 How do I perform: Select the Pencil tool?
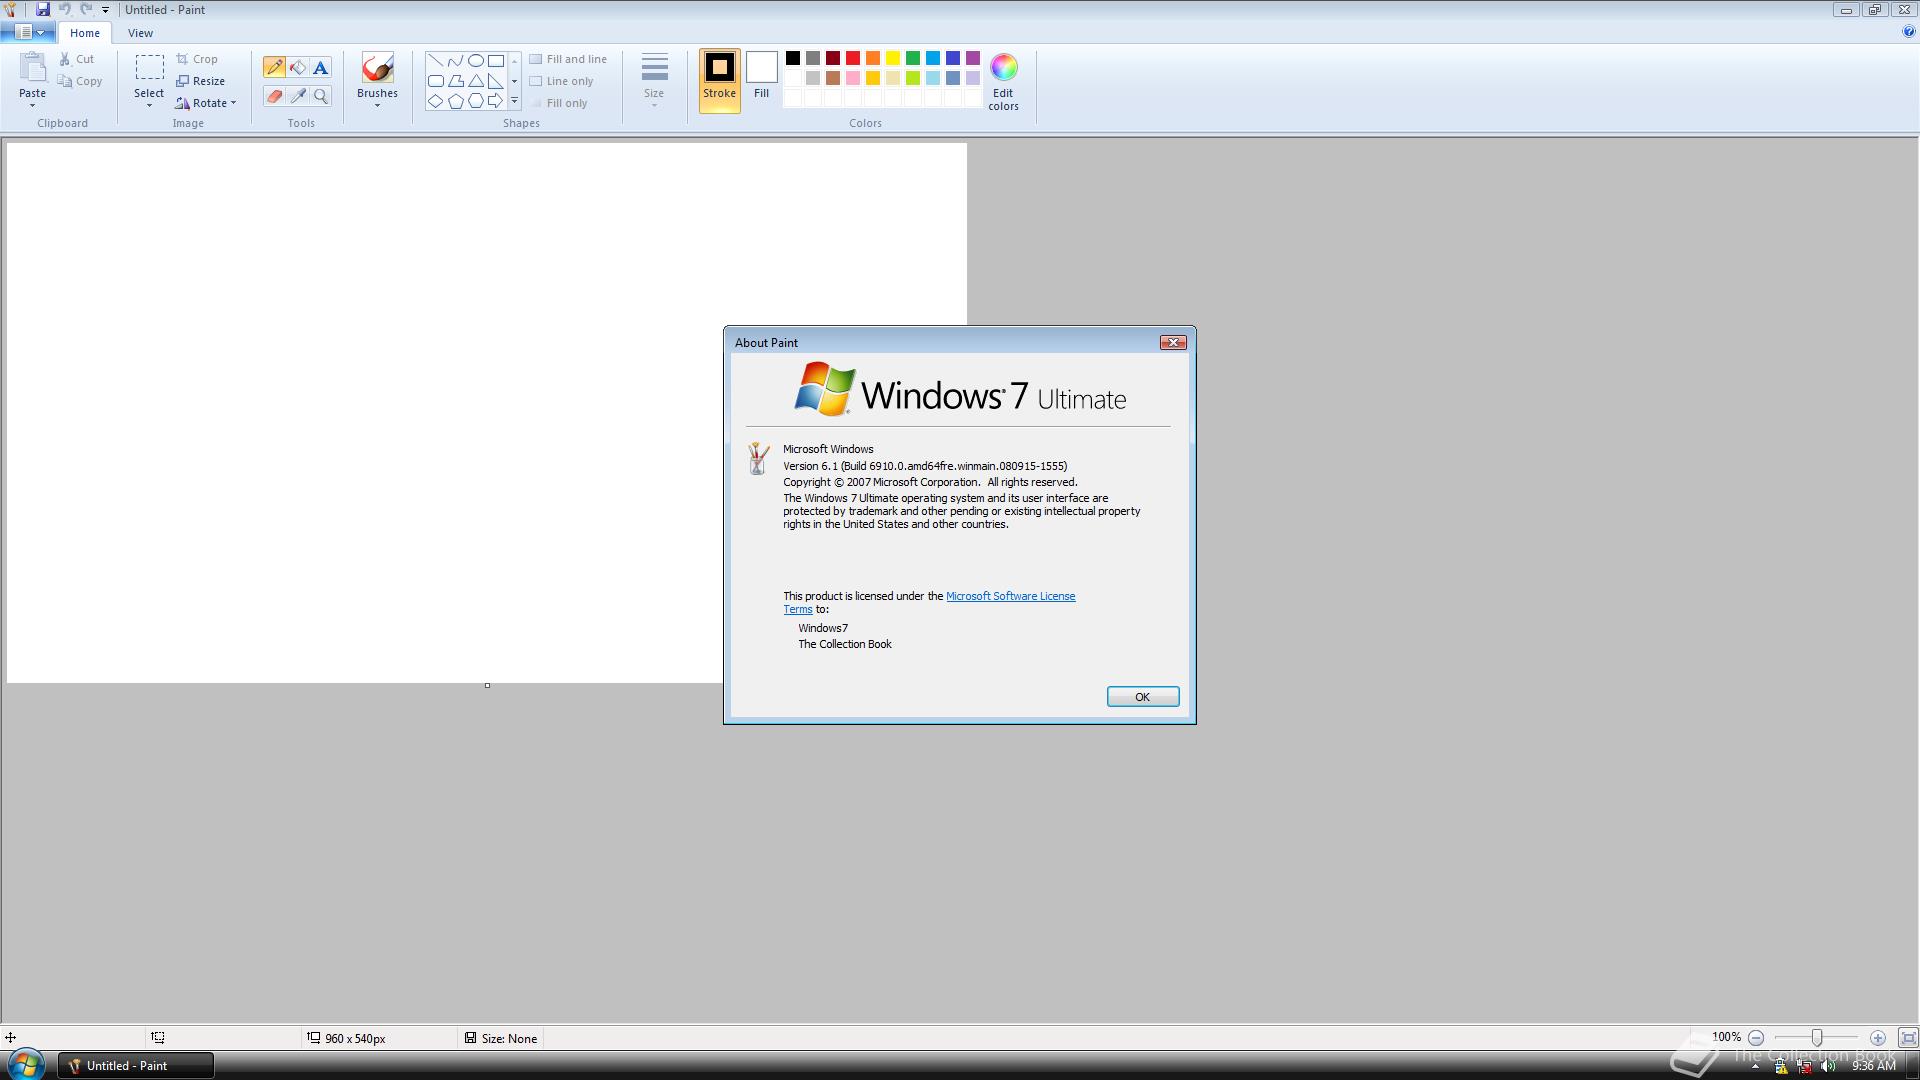(x=274, y=67)
